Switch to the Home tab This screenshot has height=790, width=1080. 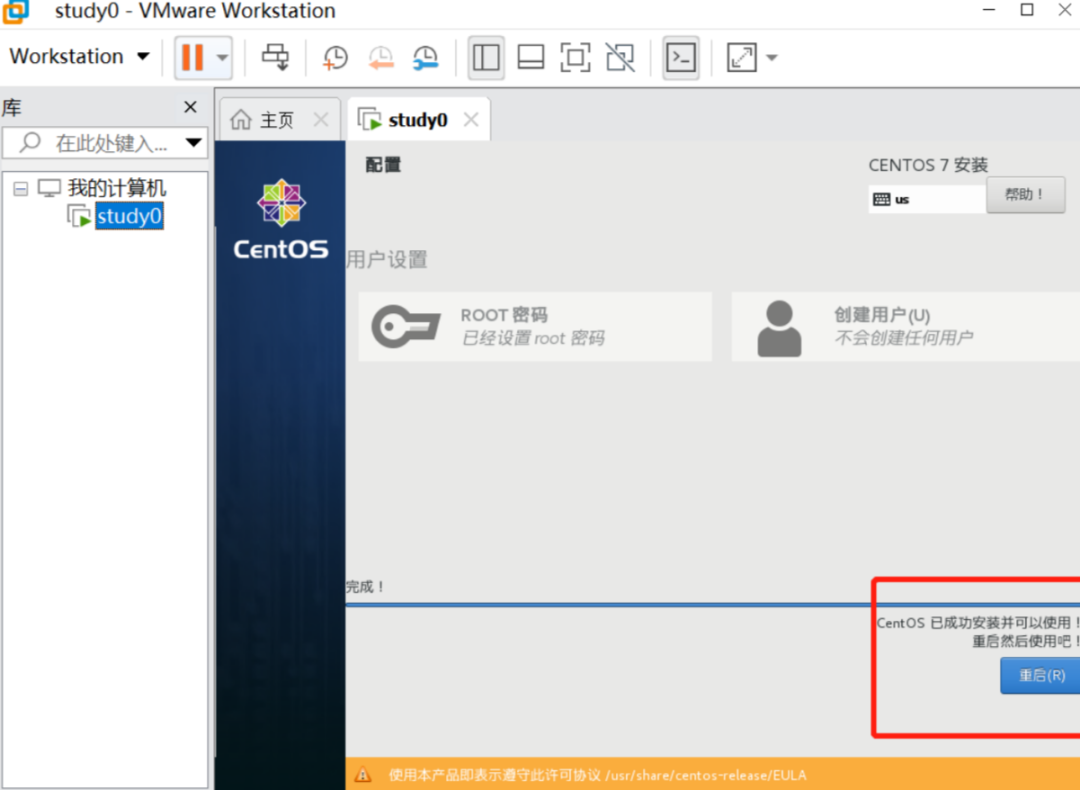click(278, 120)
